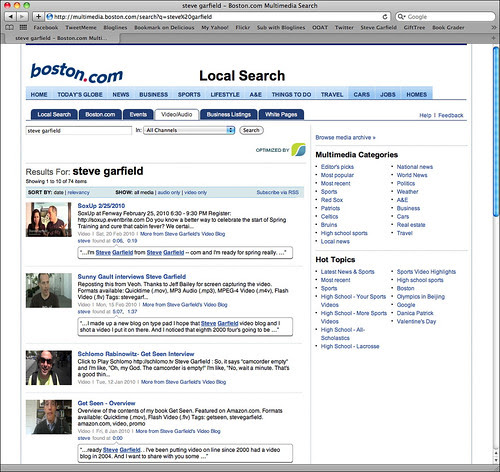Open Sunny Gault interviews Steve Garfield title

click(132, 277)
